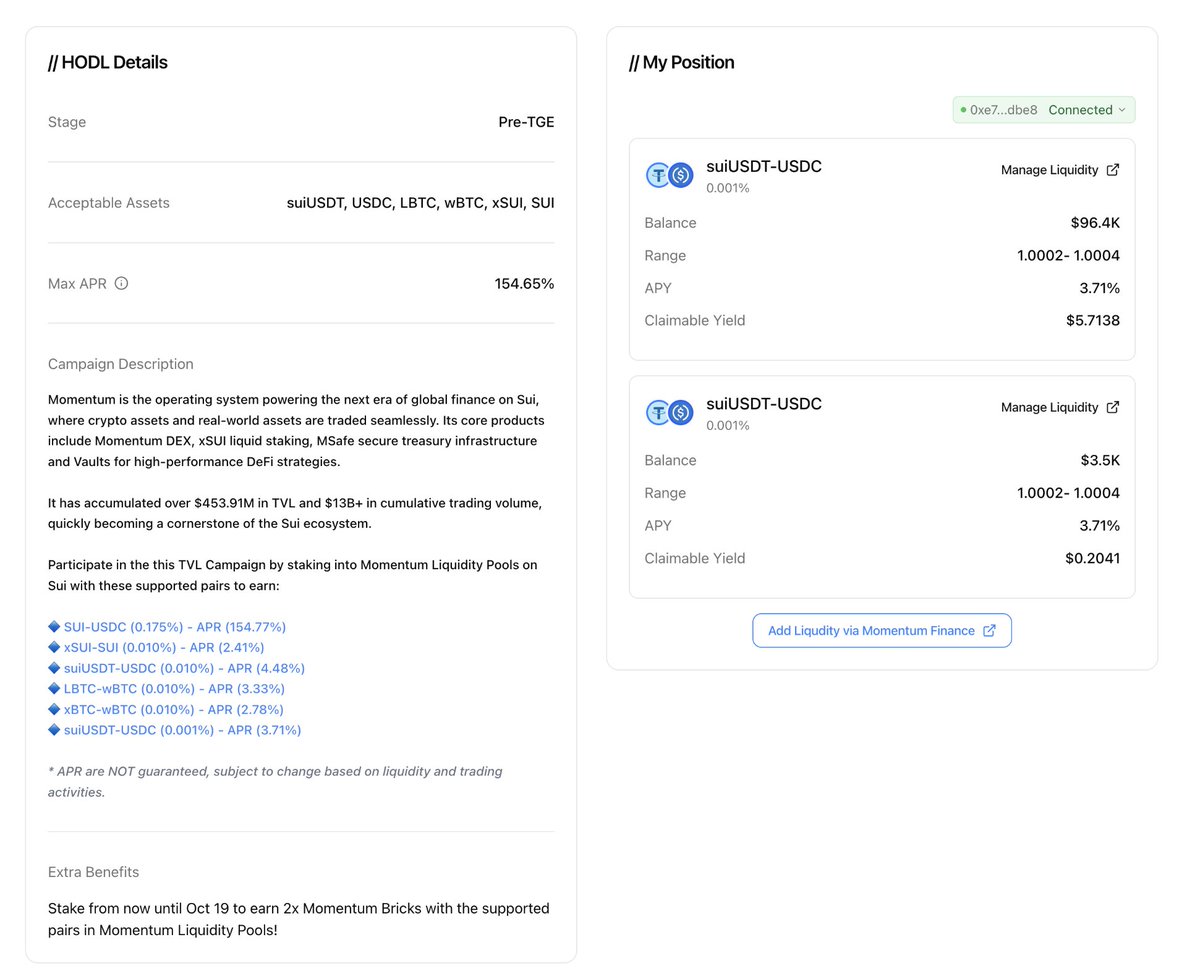The height and width of the screenshot is (979, 1200).
Task: Click second position's suiUSDT-USDC token pair icon
Action: pyautogui.click(x=670, y=412)
